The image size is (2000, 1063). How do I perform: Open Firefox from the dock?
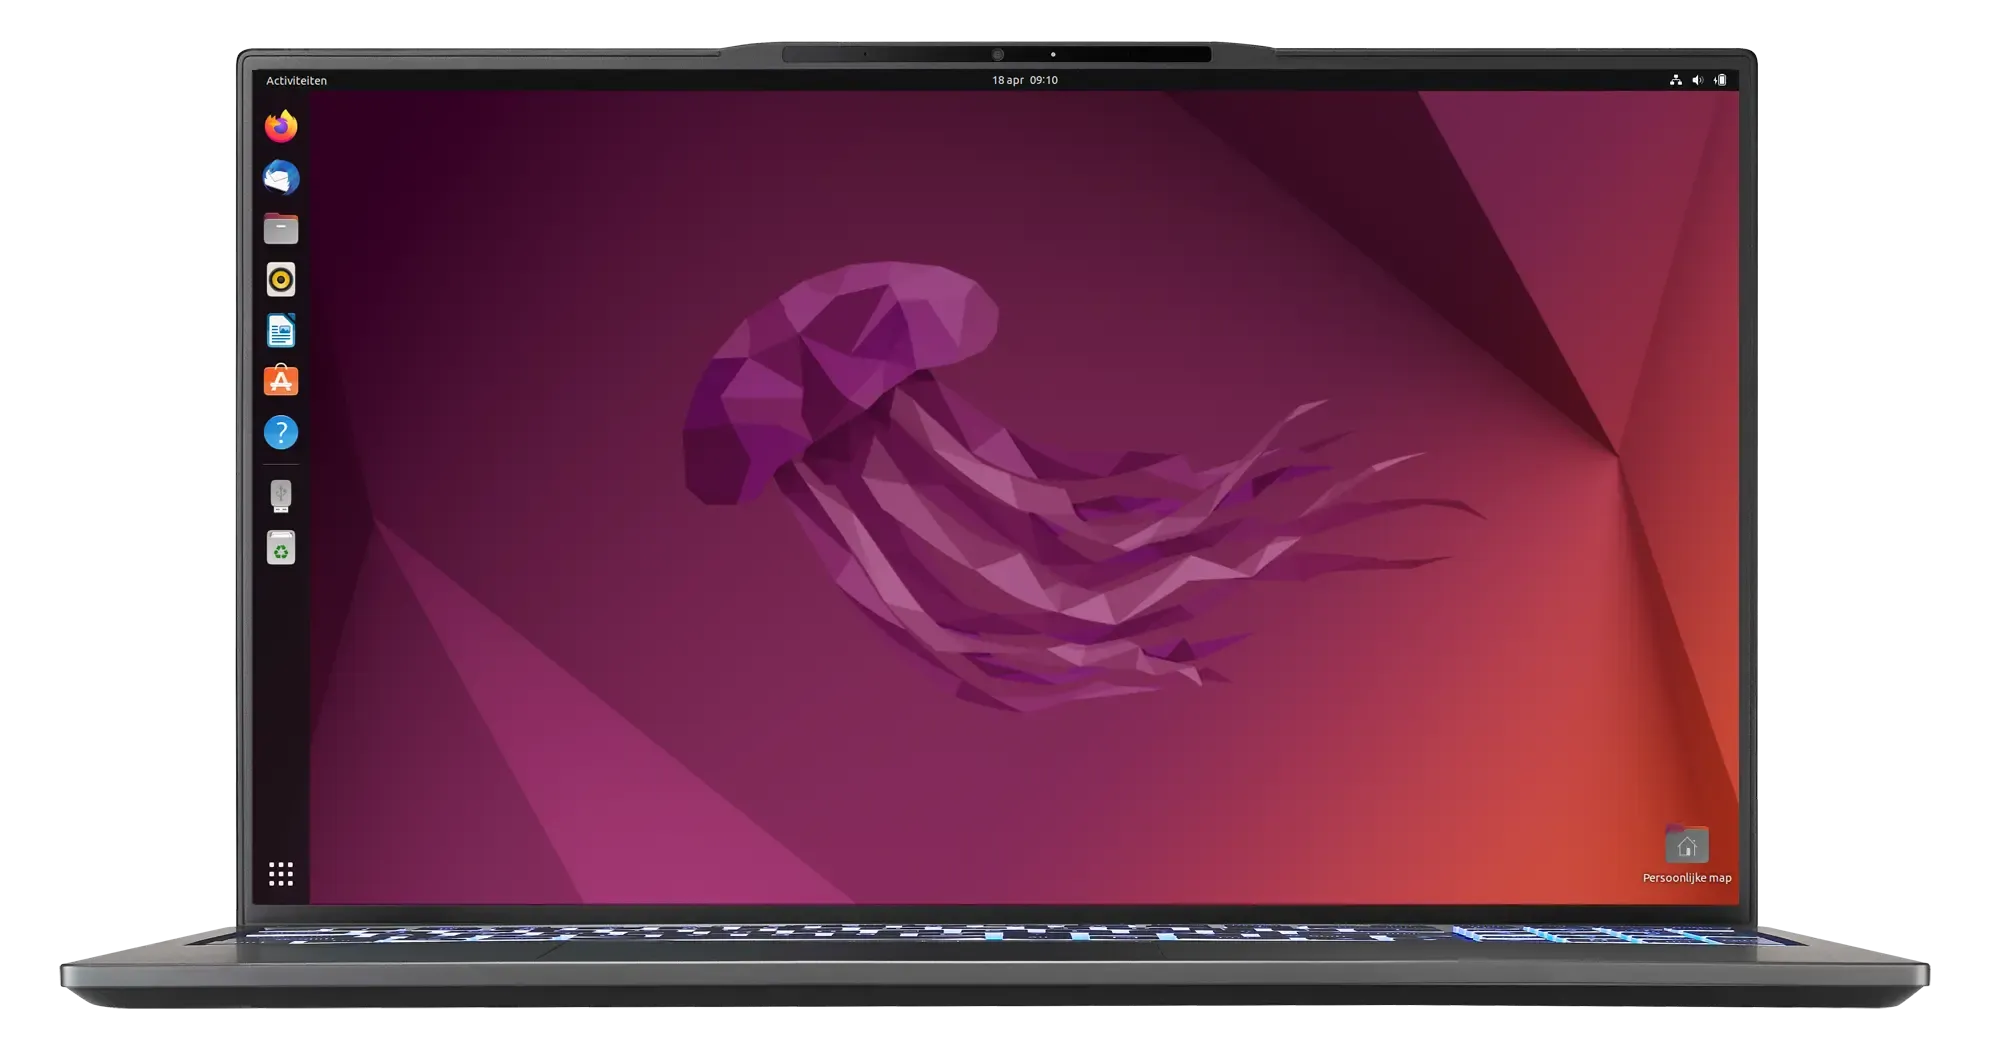pos(281,126)
